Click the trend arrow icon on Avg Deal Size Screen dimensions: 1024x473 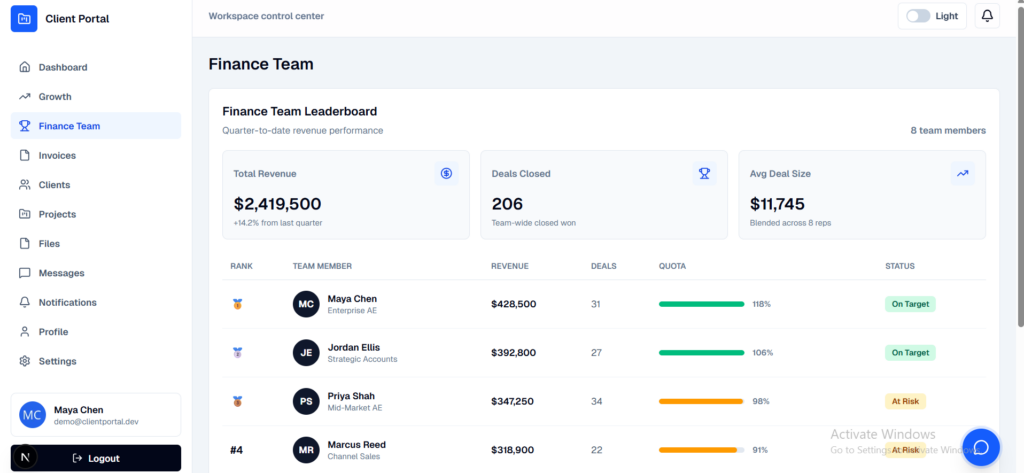[x=963, y=173]
